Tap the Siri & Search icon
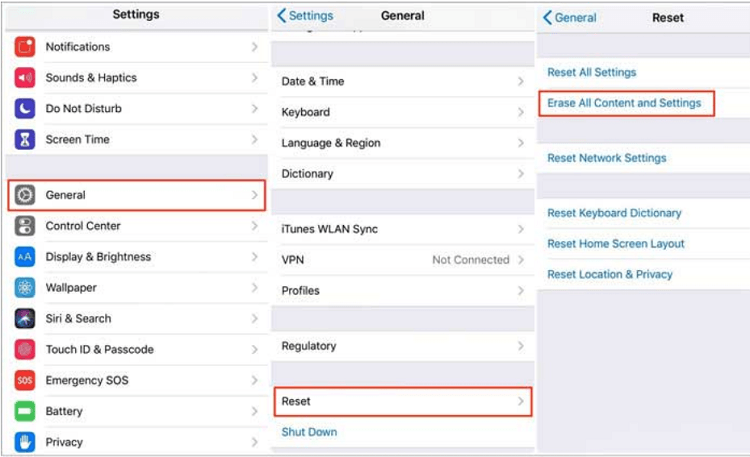The width and height of the screenshot is (750, 457). [x=25, y=319]
